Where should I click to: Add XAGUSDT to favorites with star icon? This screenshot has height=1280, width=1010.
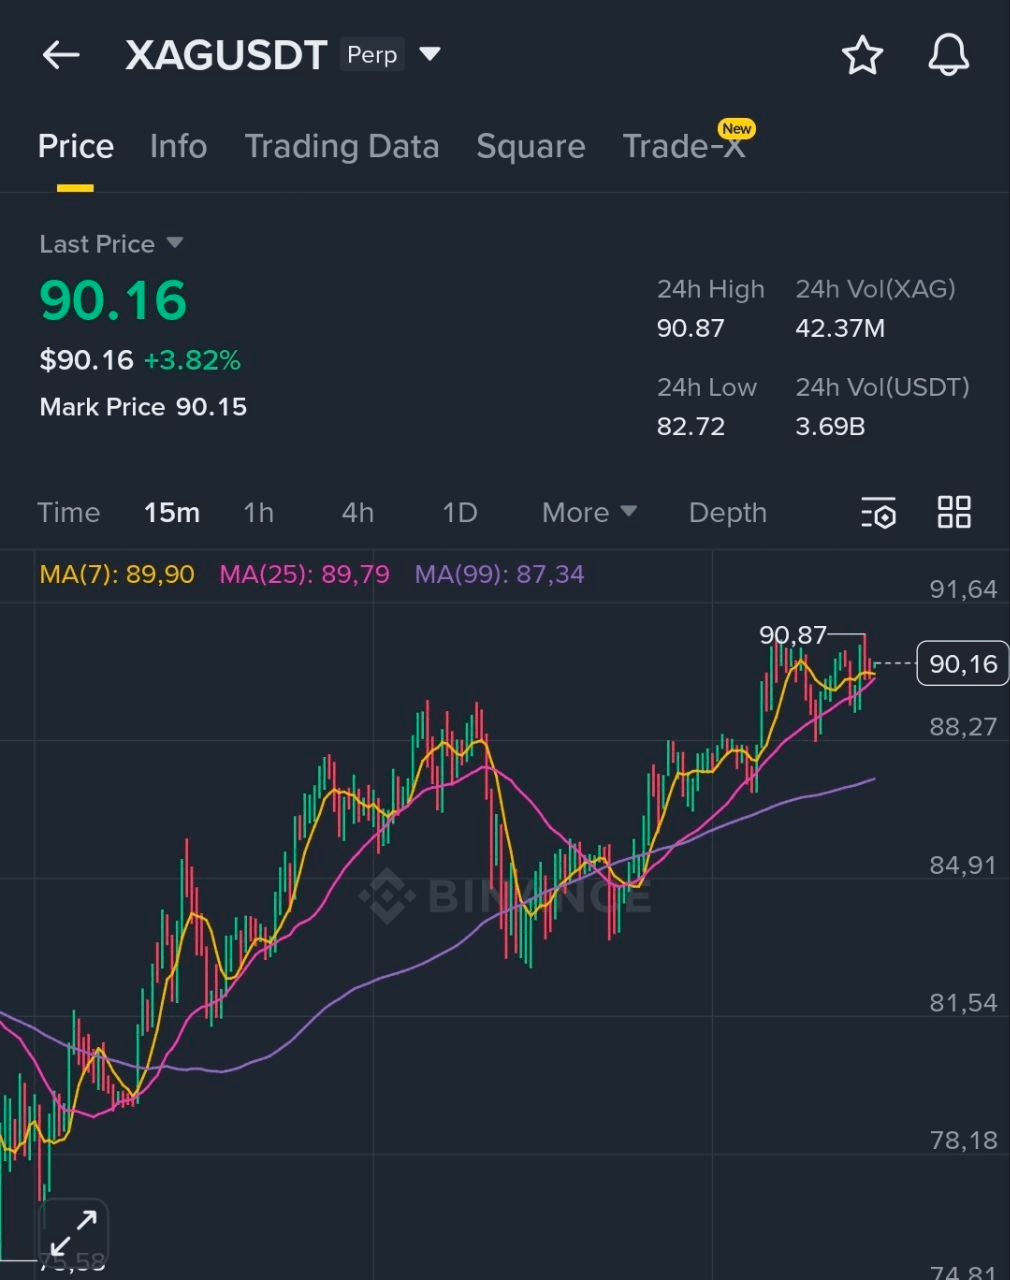coord(861,55)
